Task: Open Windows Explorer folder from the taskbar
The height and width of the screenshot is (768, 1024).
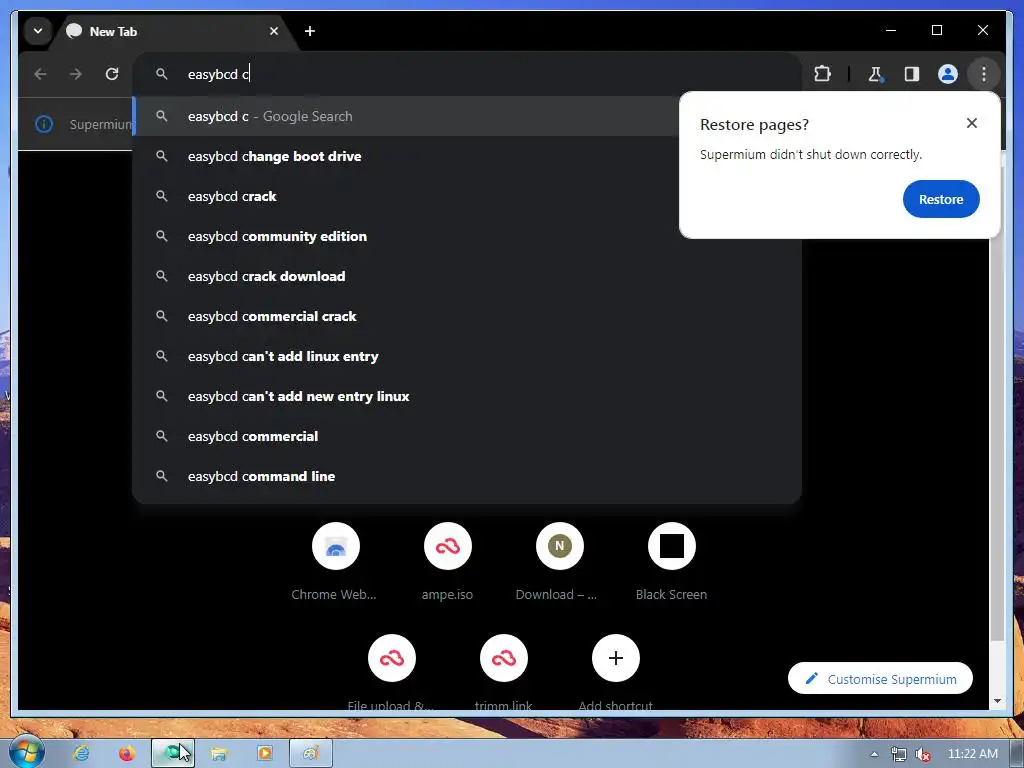Action: (218, 753)
